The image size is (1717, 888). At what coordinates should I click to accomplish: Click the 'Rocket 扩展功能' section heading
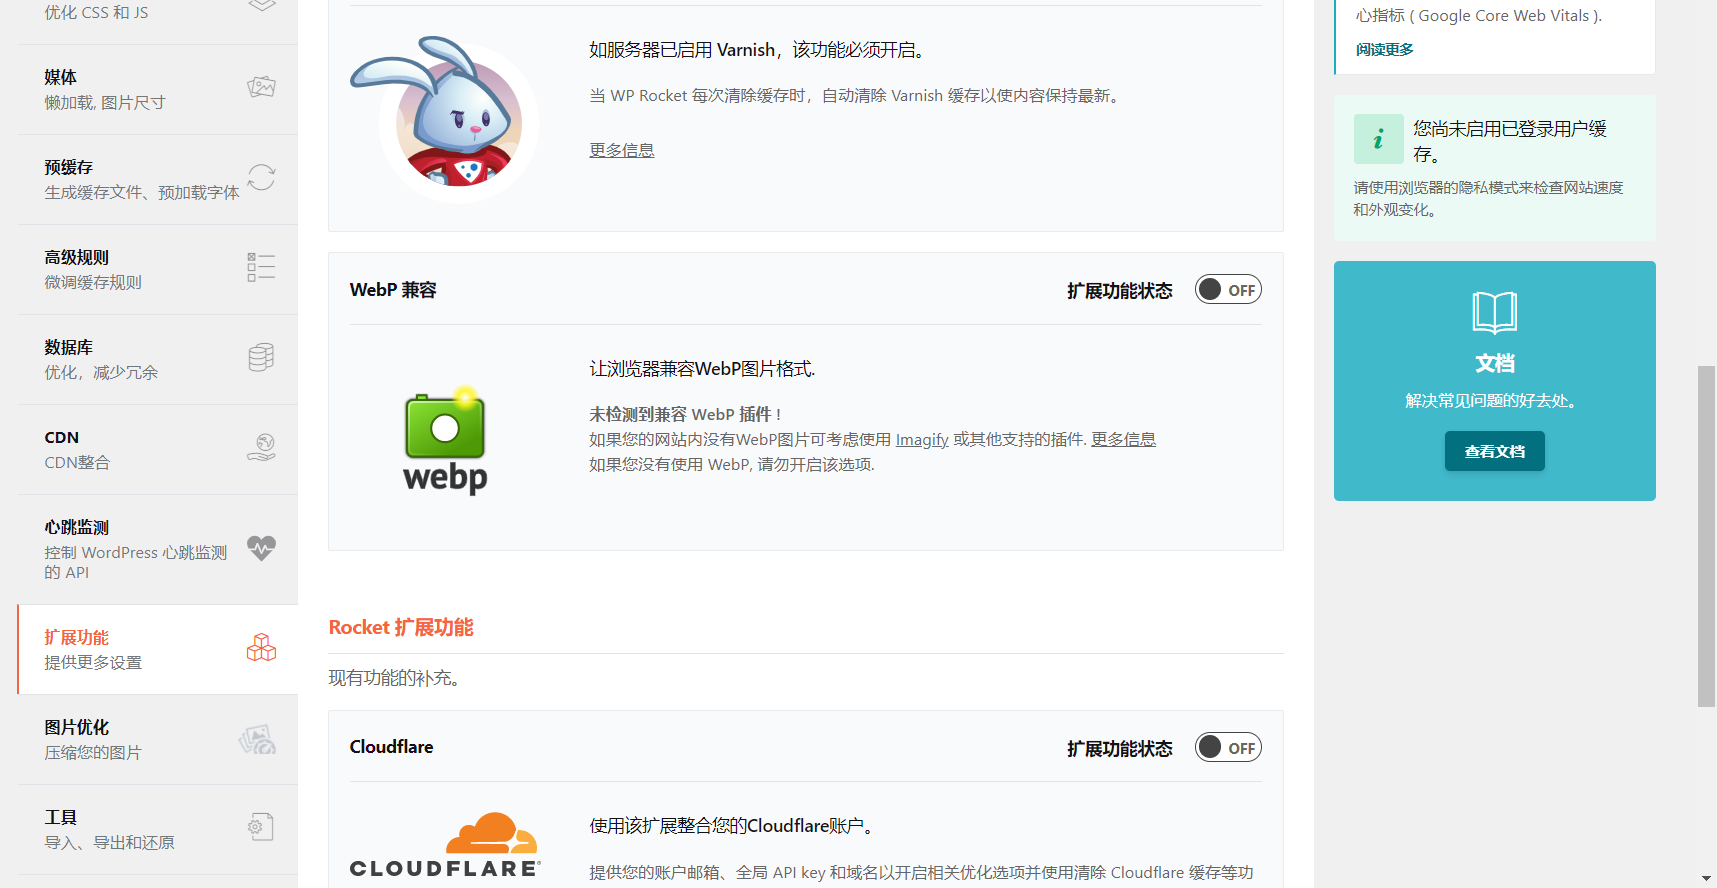point(401,628)
